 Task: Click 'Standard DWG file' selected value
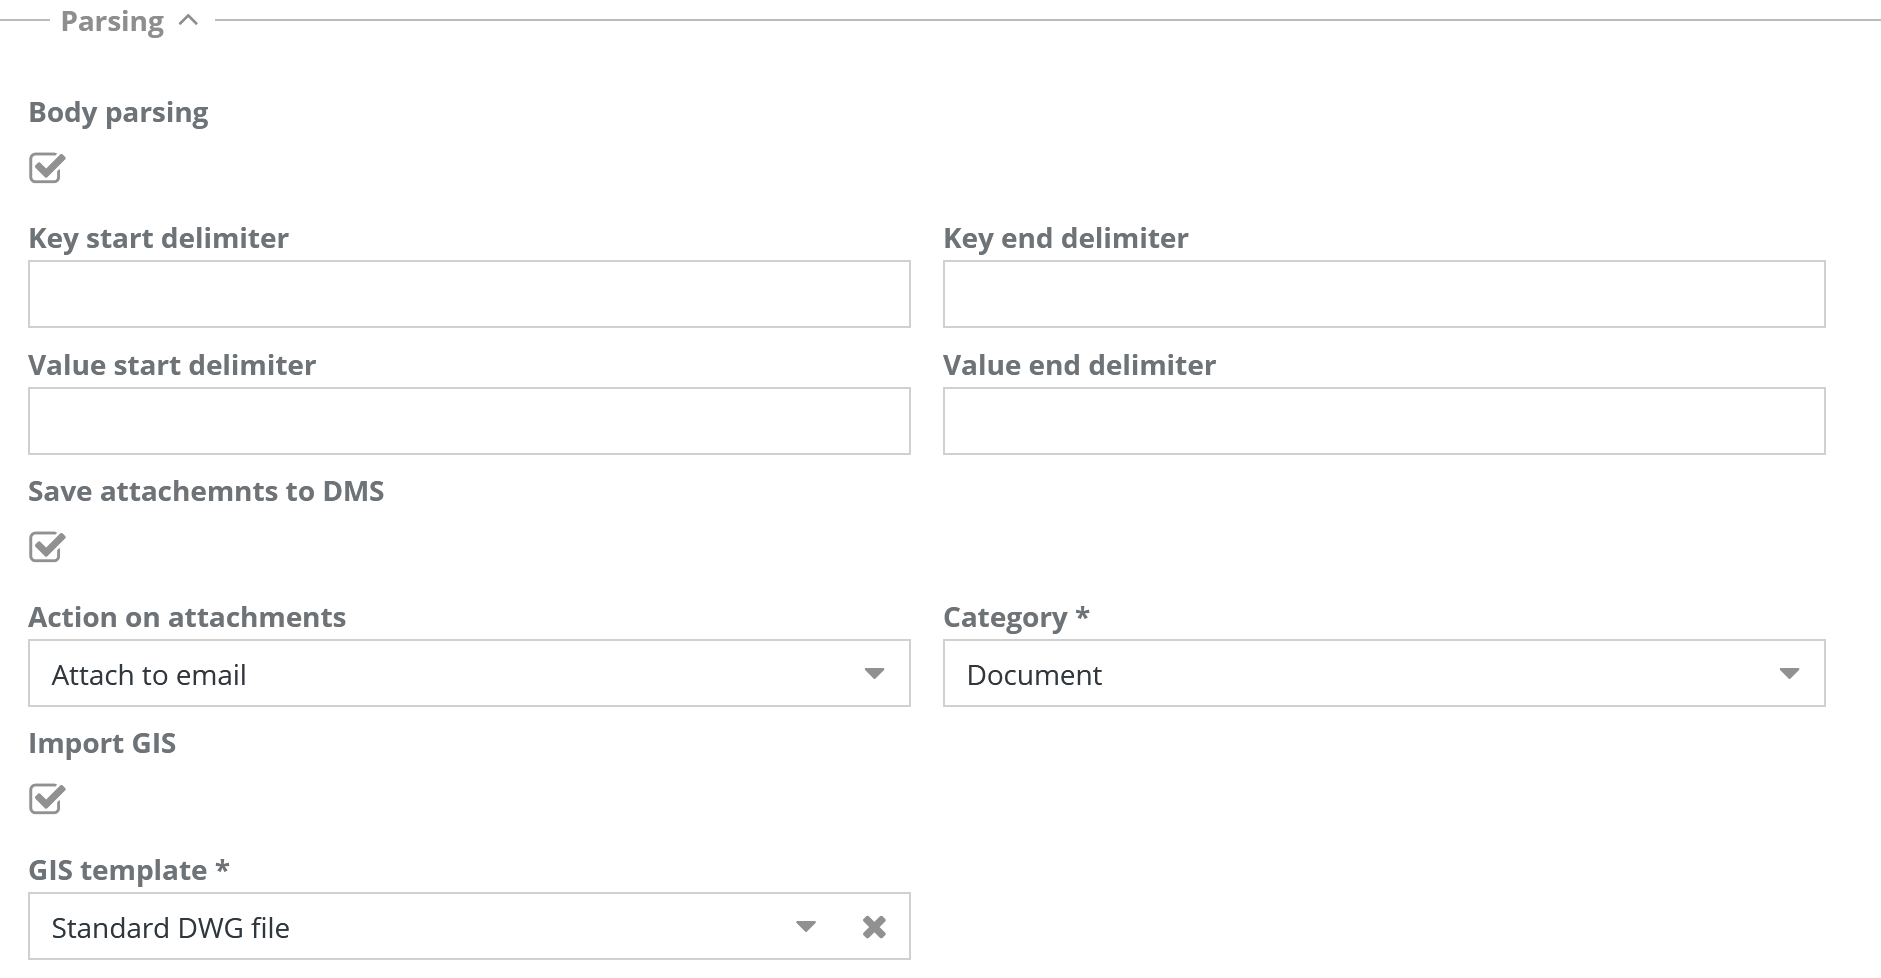(x=170, y=928)
